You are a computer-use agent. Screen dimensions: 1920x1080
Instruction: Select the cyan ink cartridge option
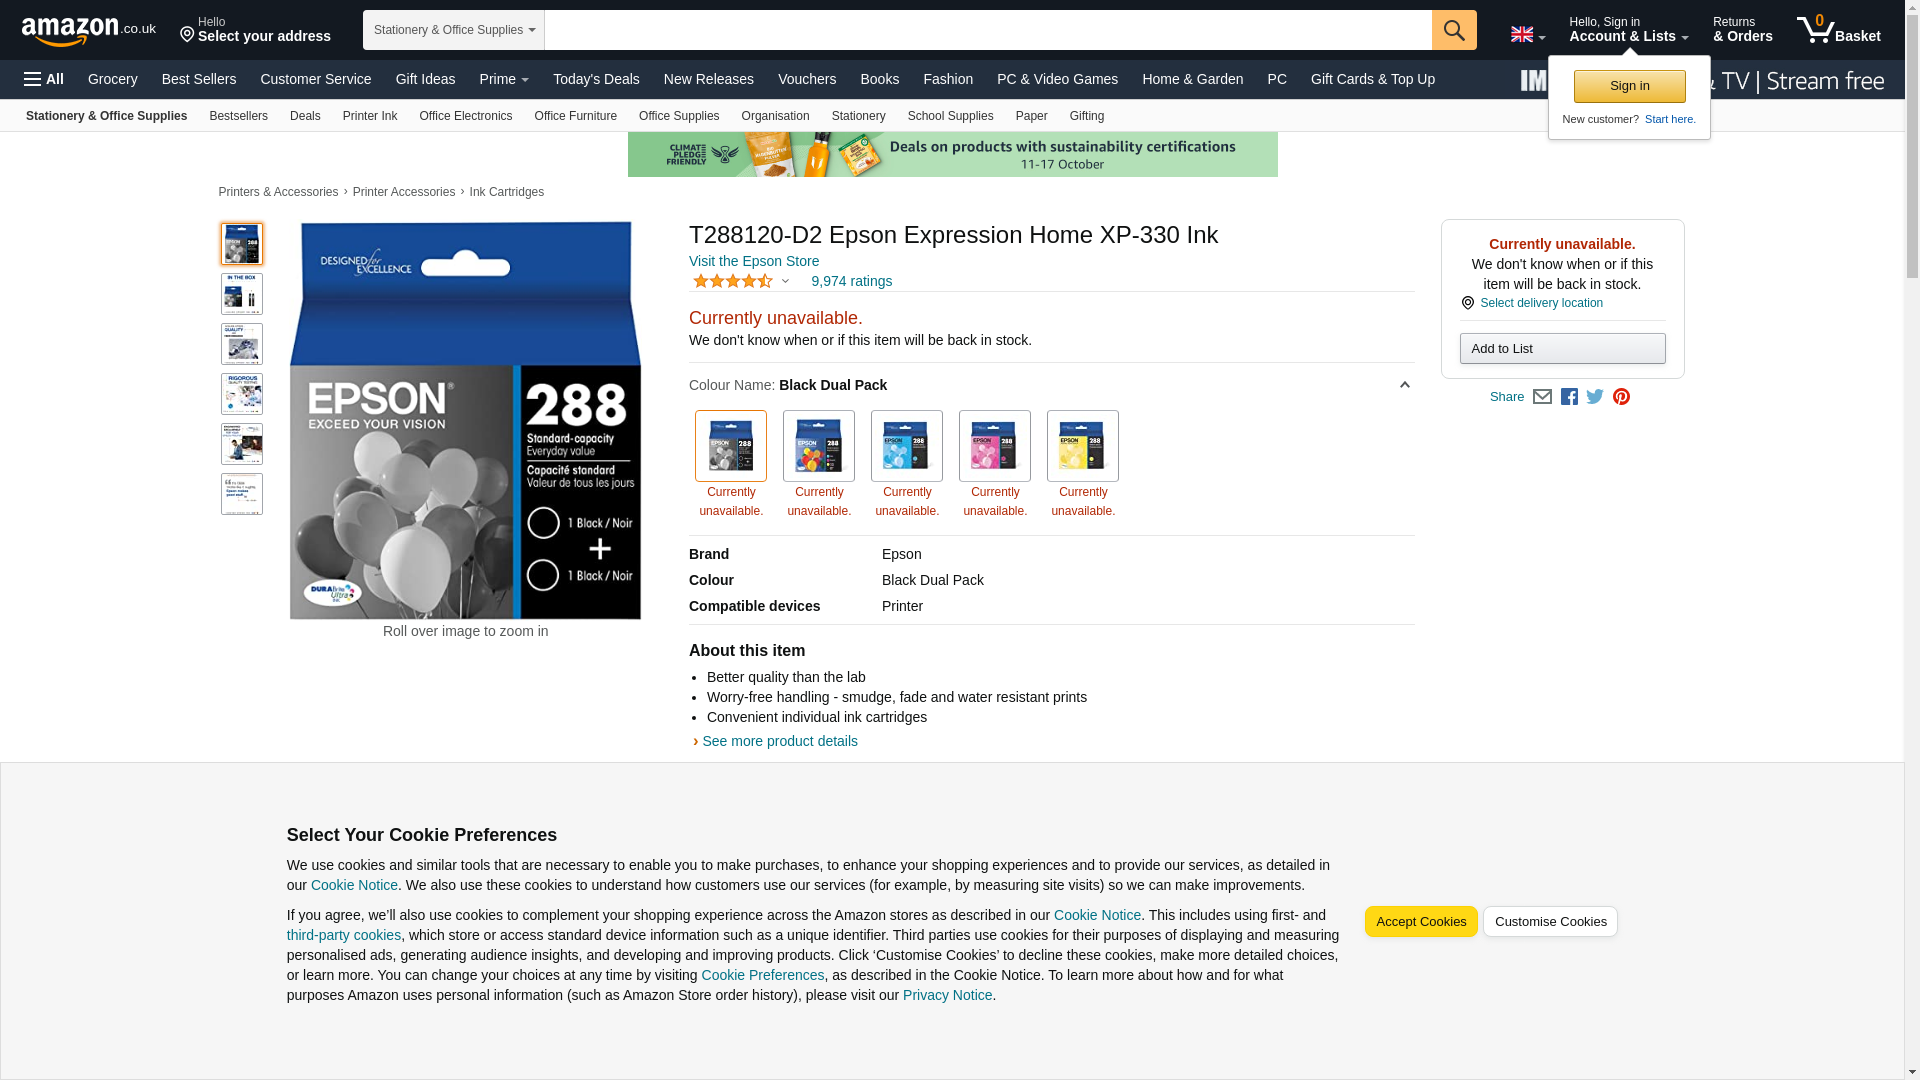[x=906, y=446]
